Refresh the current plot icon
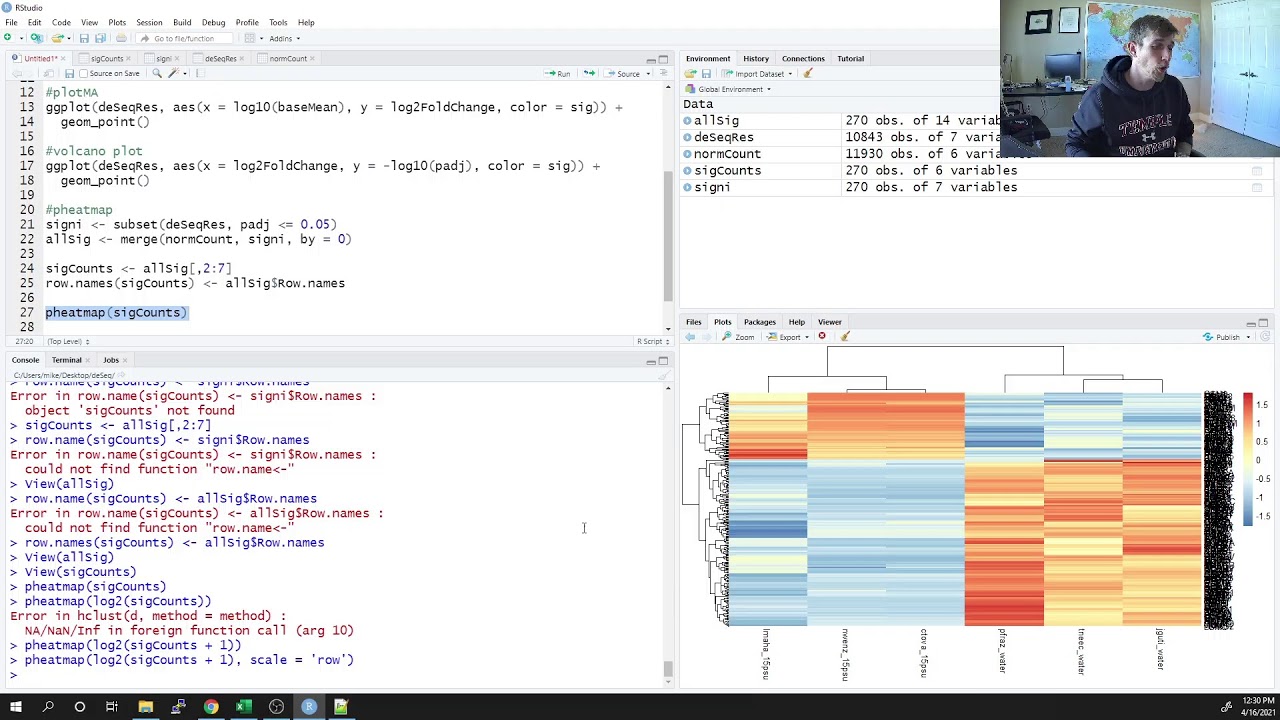 pyautogui.click(x=1266, y=337)
